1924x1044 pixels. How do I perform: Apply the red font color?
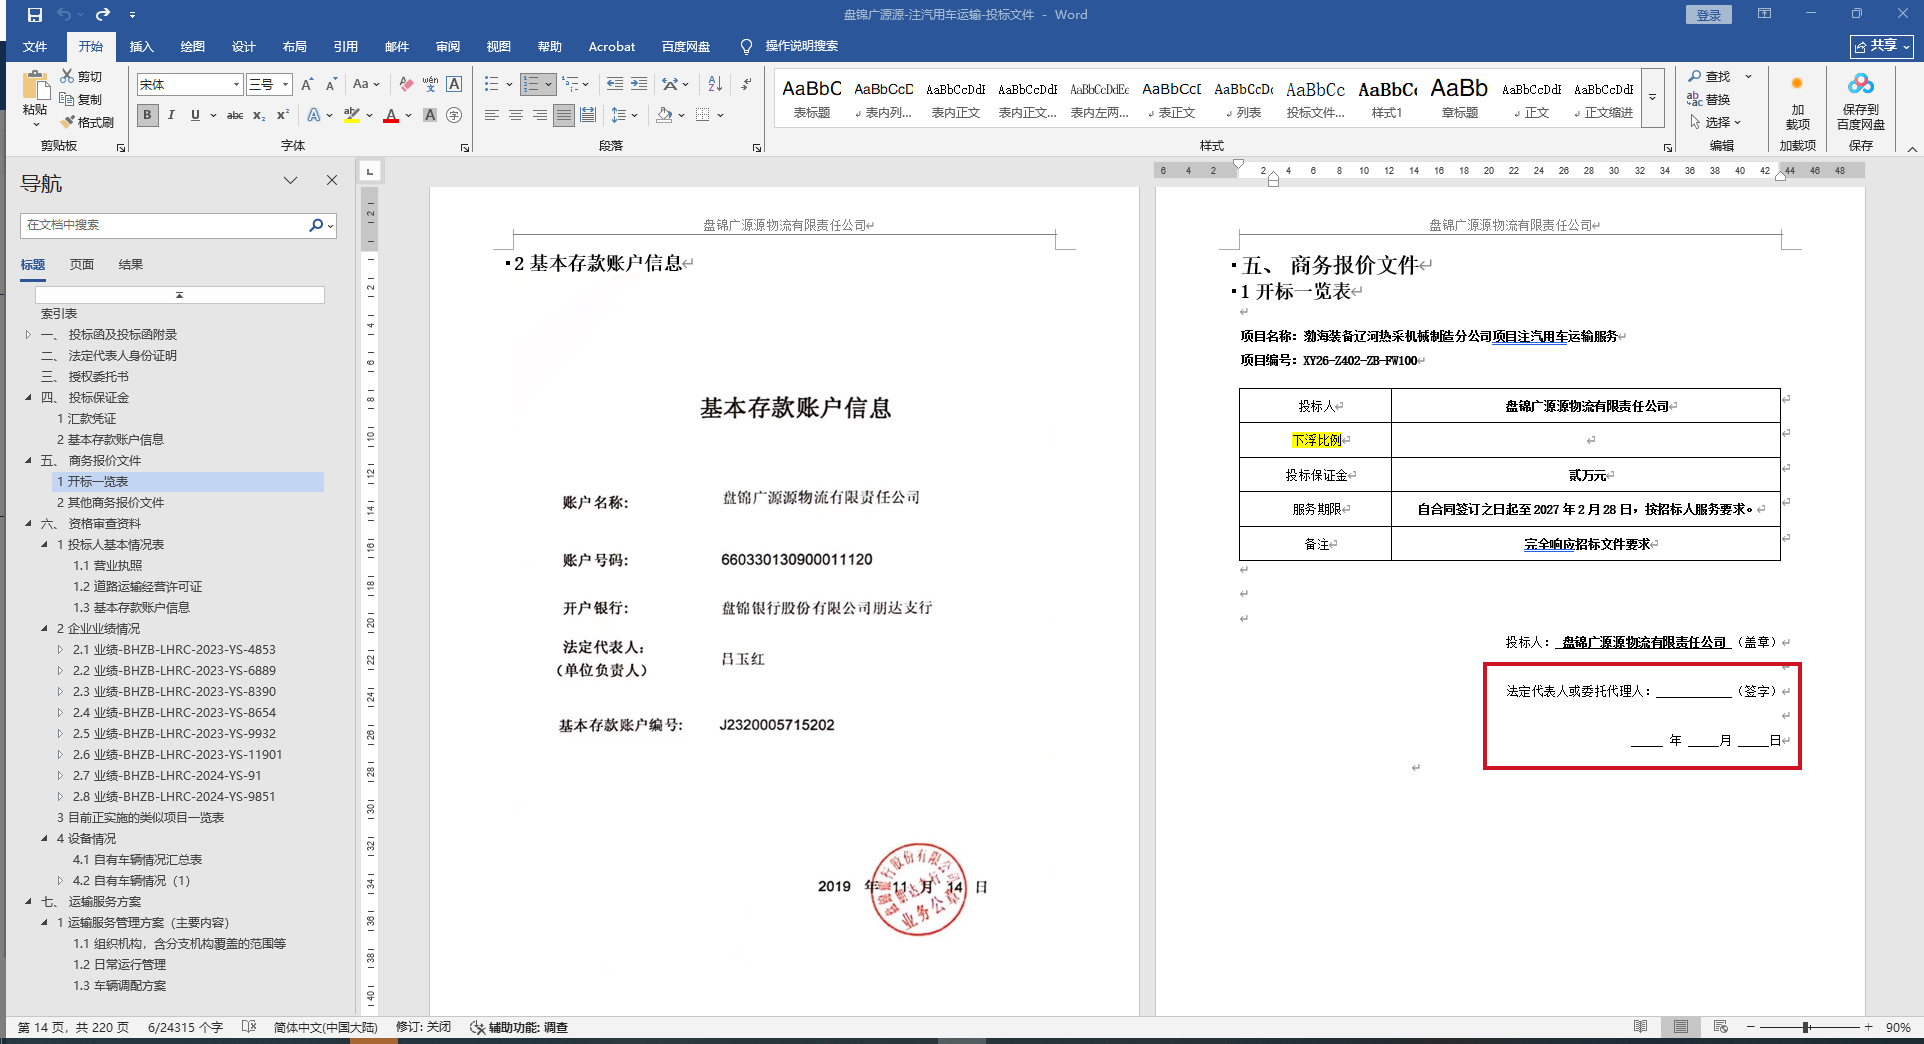(x=391, y=115)
